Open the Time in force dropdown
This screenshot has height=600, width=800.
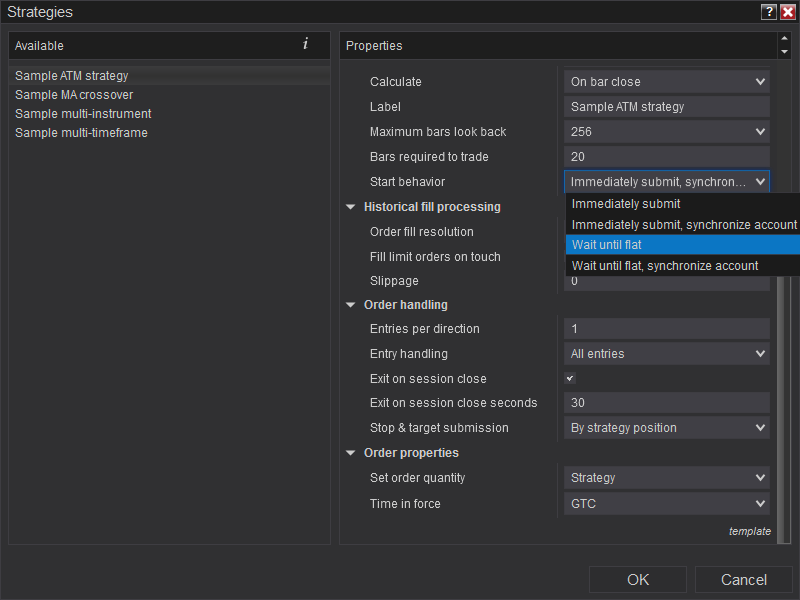click(666, 504)
